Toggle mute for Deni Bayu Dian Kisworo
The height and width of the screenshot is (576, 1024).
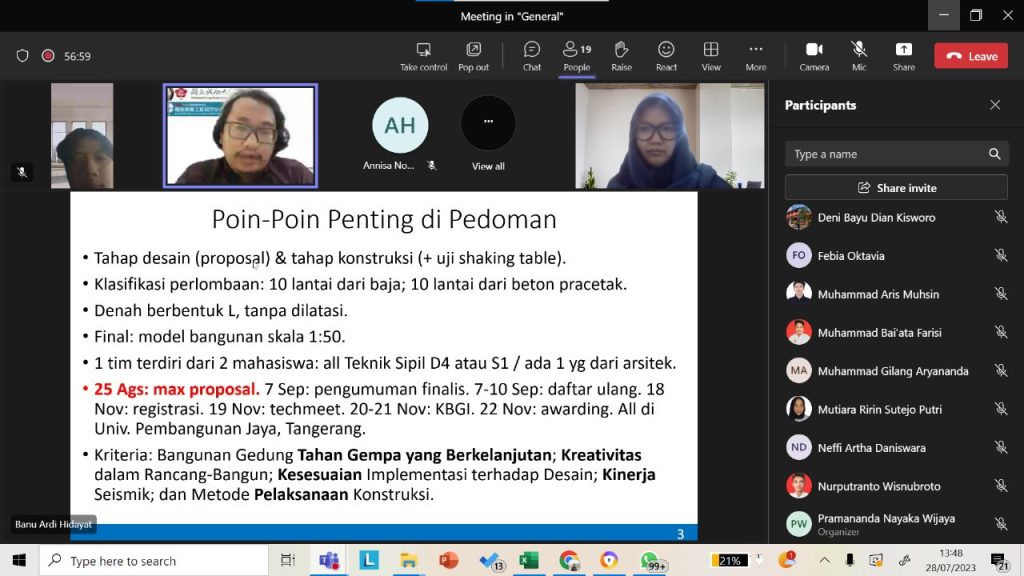(1000, 217)
